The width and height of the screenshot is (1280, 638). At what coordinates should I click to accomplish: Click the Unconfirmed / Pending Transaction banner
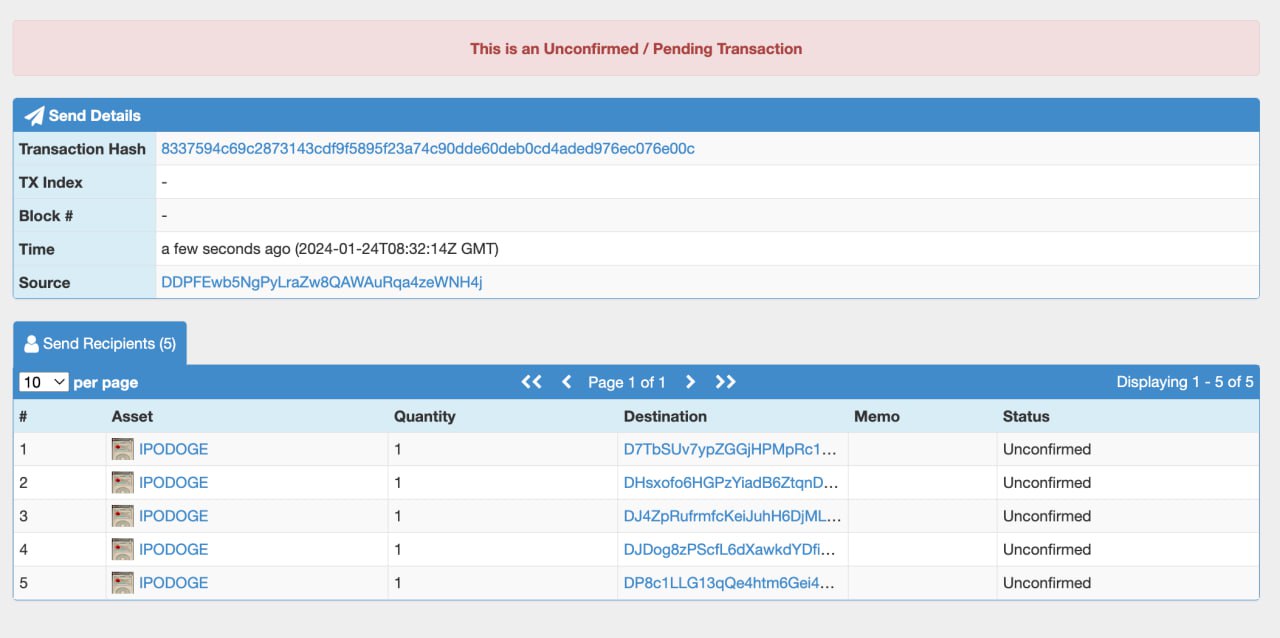636,48
